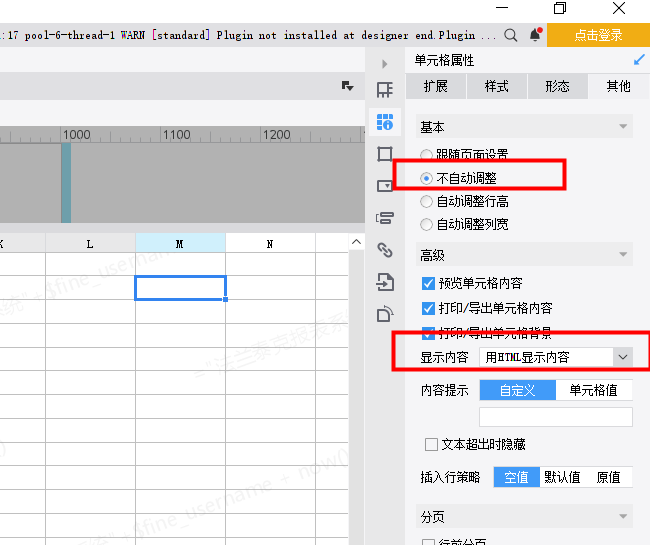Toggle 打印/导出单元格背景 checkbox
Viewport: 650px width, 545px height.
click(x=428, y=333)
